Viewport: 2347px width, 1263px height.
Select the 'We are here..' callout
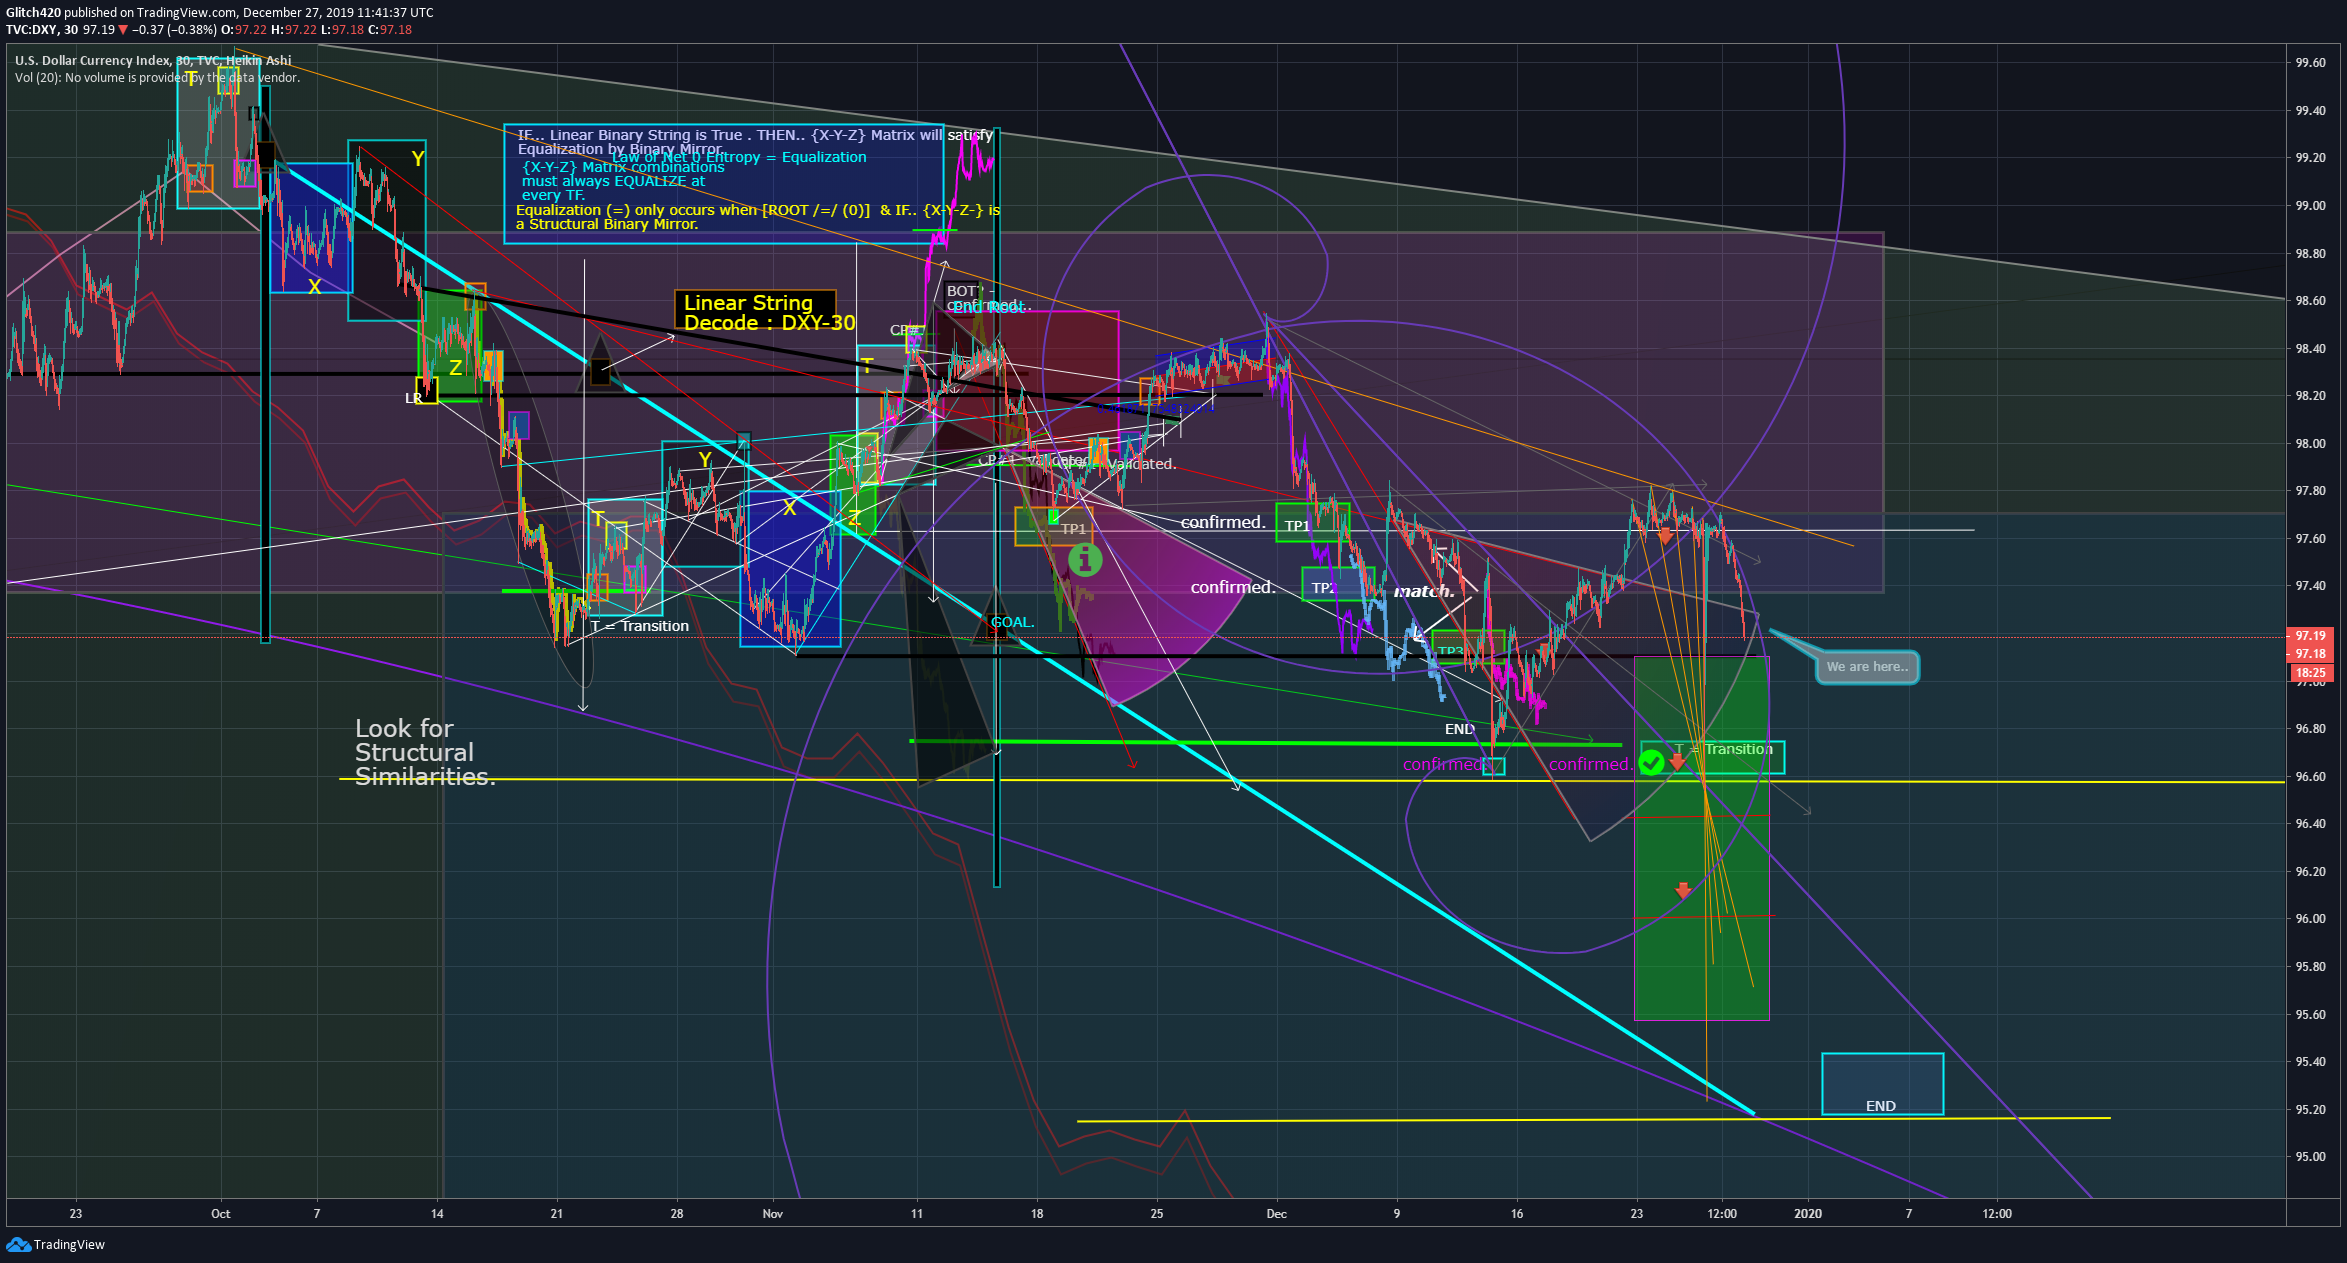point(1867,667)
